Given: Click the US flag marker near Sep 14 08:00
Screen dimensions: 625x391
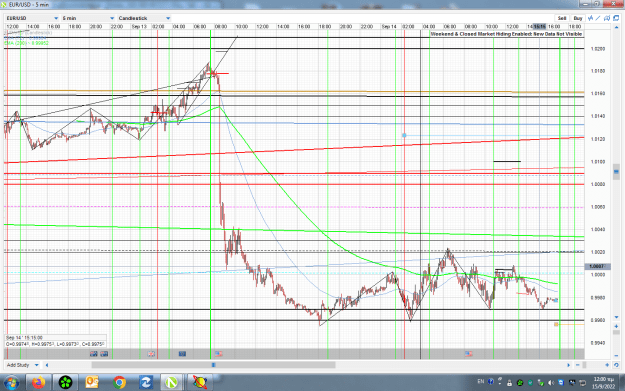Looking at the screenshot, I should point(469,354).
